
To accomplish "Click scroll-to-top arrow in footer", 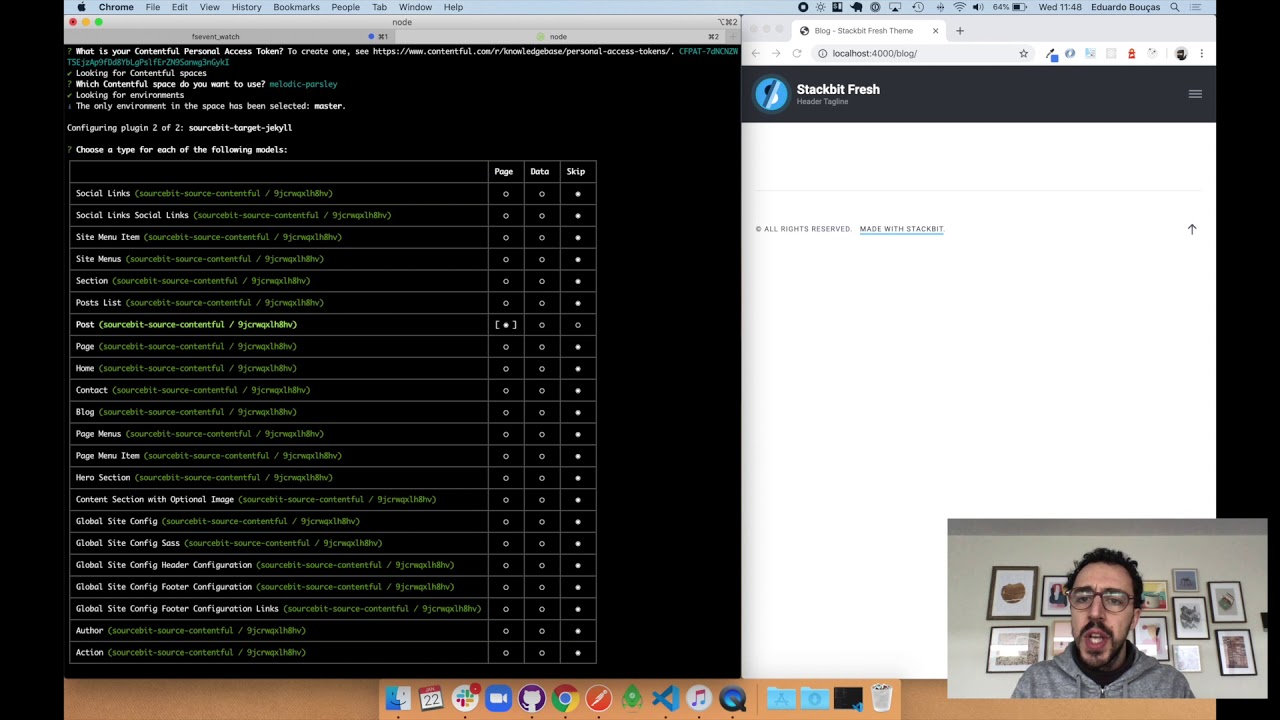I will 1192,229.
